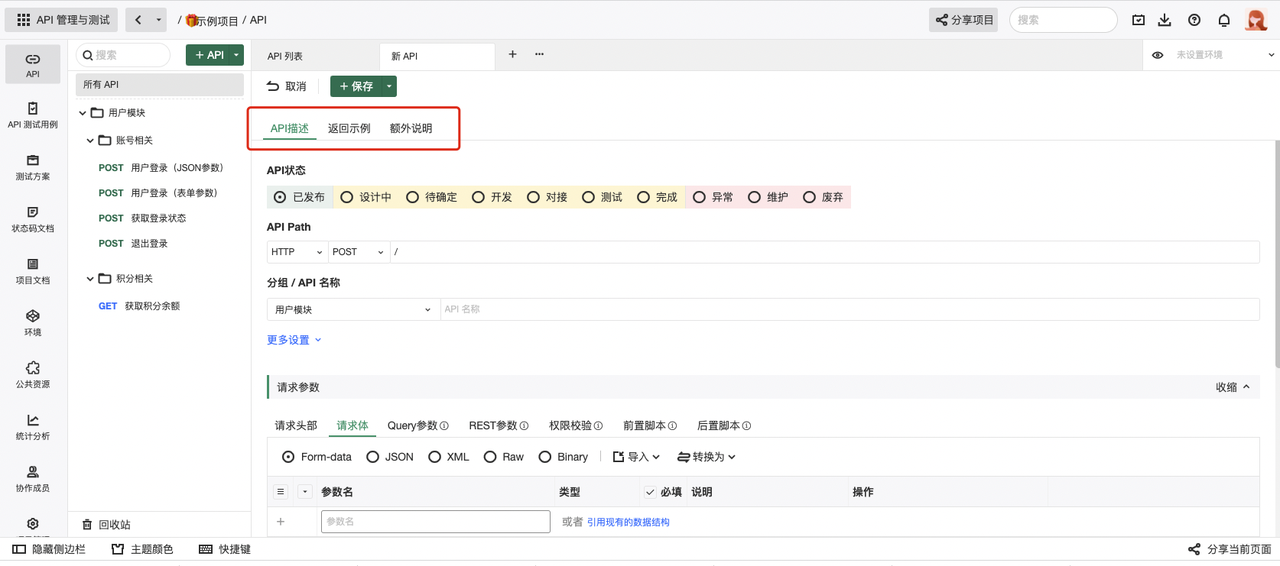
Task: Open POST 用户登录（表单参数）
Action: tap(158, 193)
